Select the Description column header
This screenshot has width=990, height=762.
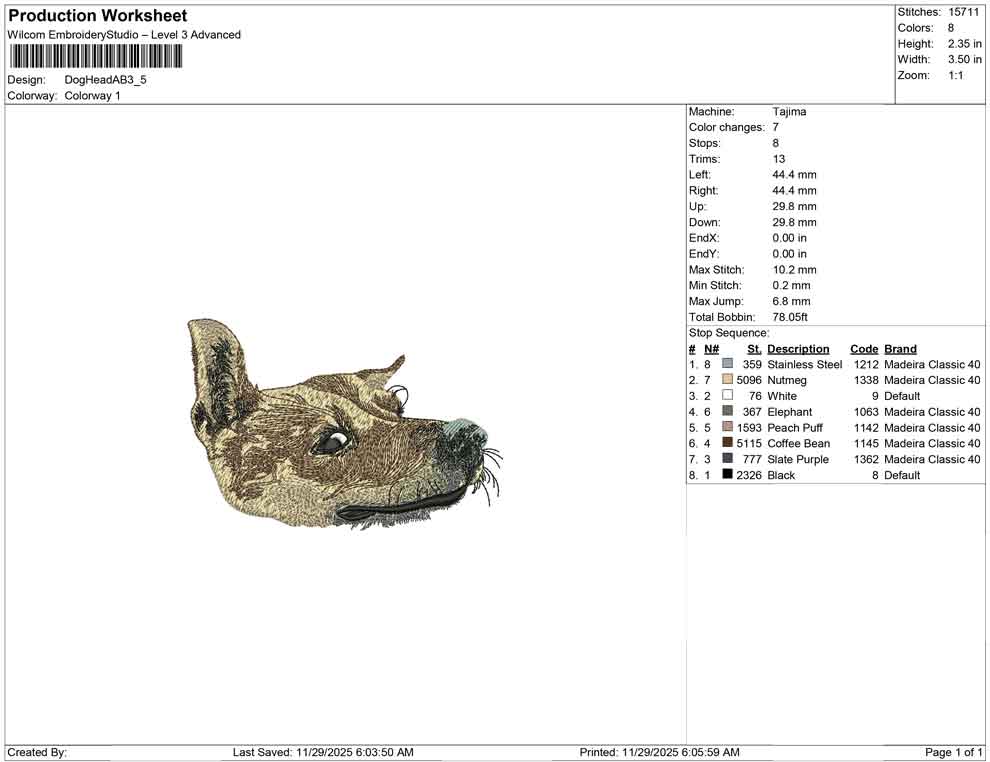click(802, 348)
